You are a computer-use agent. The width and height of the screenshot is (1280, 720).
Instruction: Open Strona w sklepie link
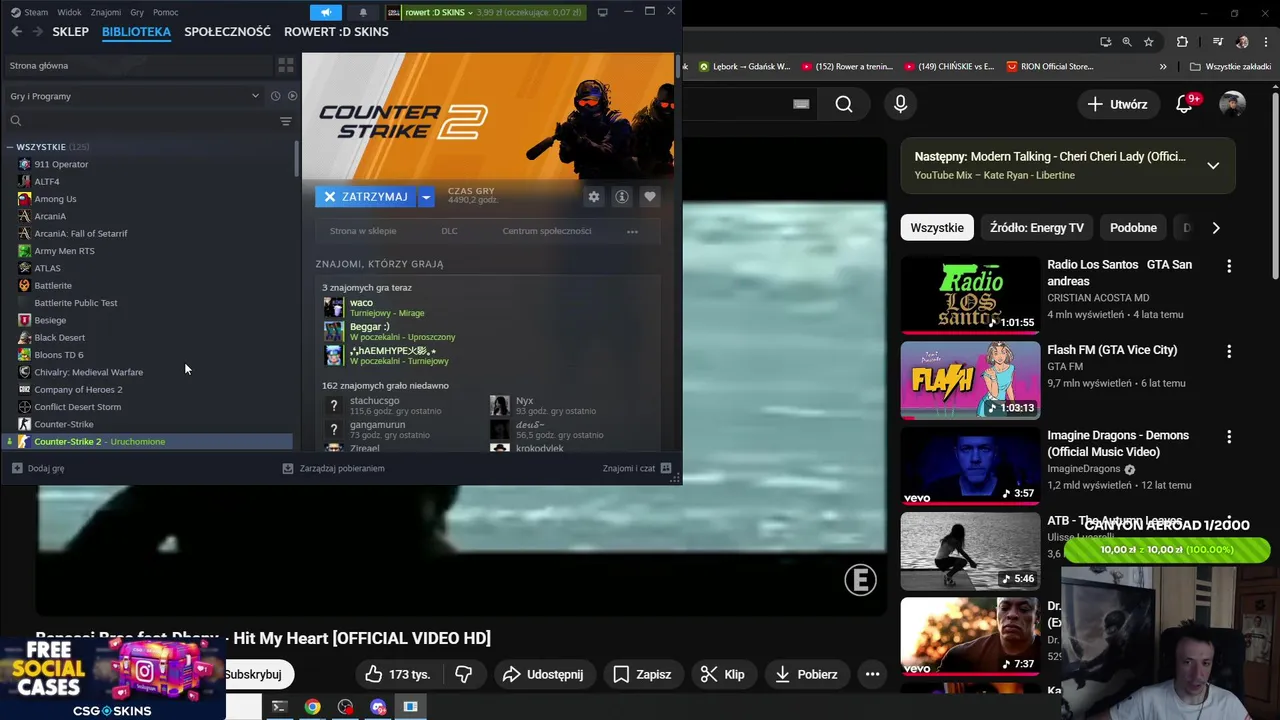click(x=363, y=231)
